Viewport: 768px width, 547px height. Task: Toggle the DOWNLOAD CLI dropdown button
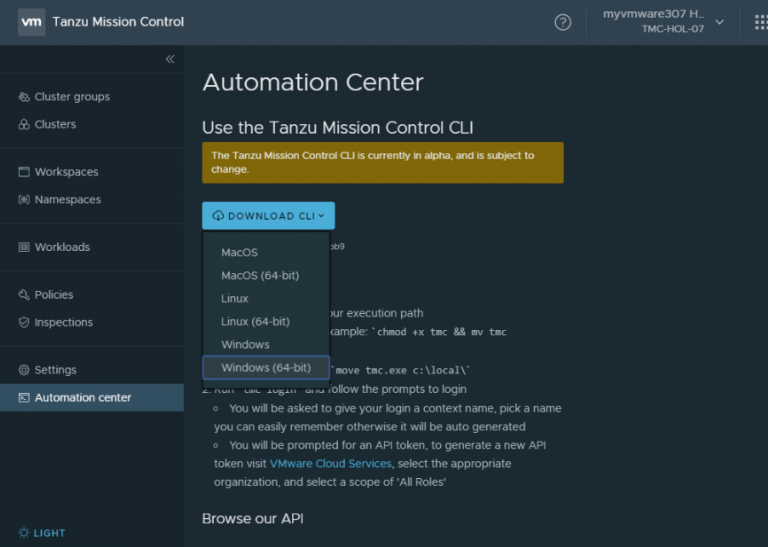pos(268,216)
